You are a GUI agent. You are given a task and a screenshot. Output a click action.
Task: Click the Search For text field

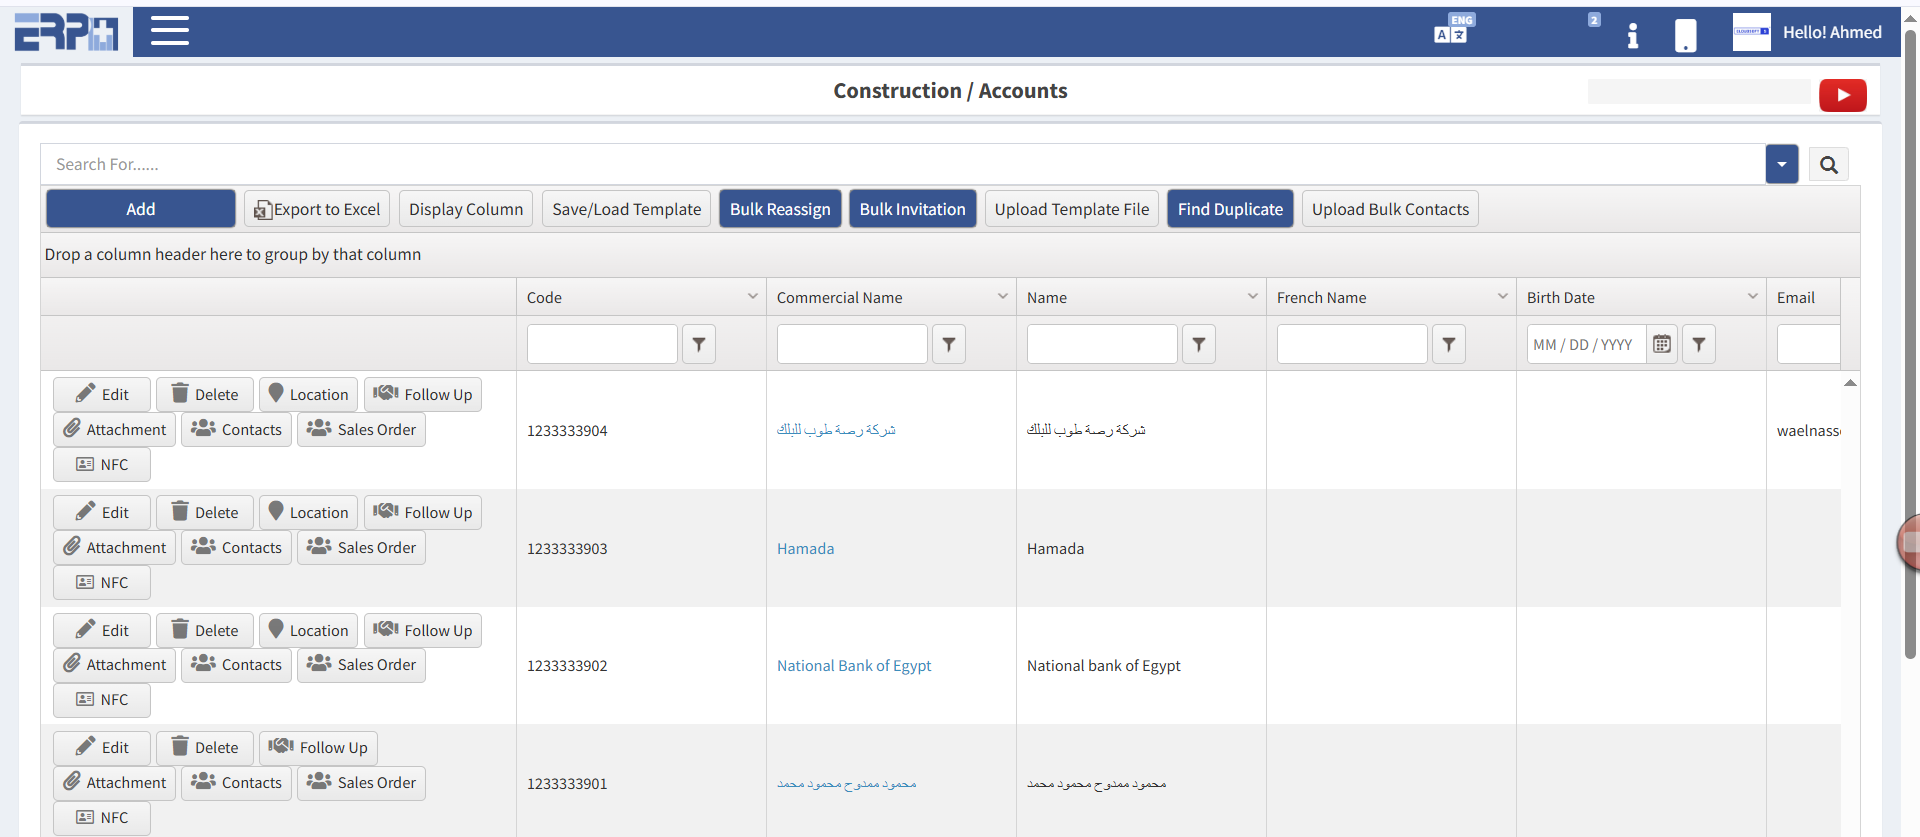point(900,165)
